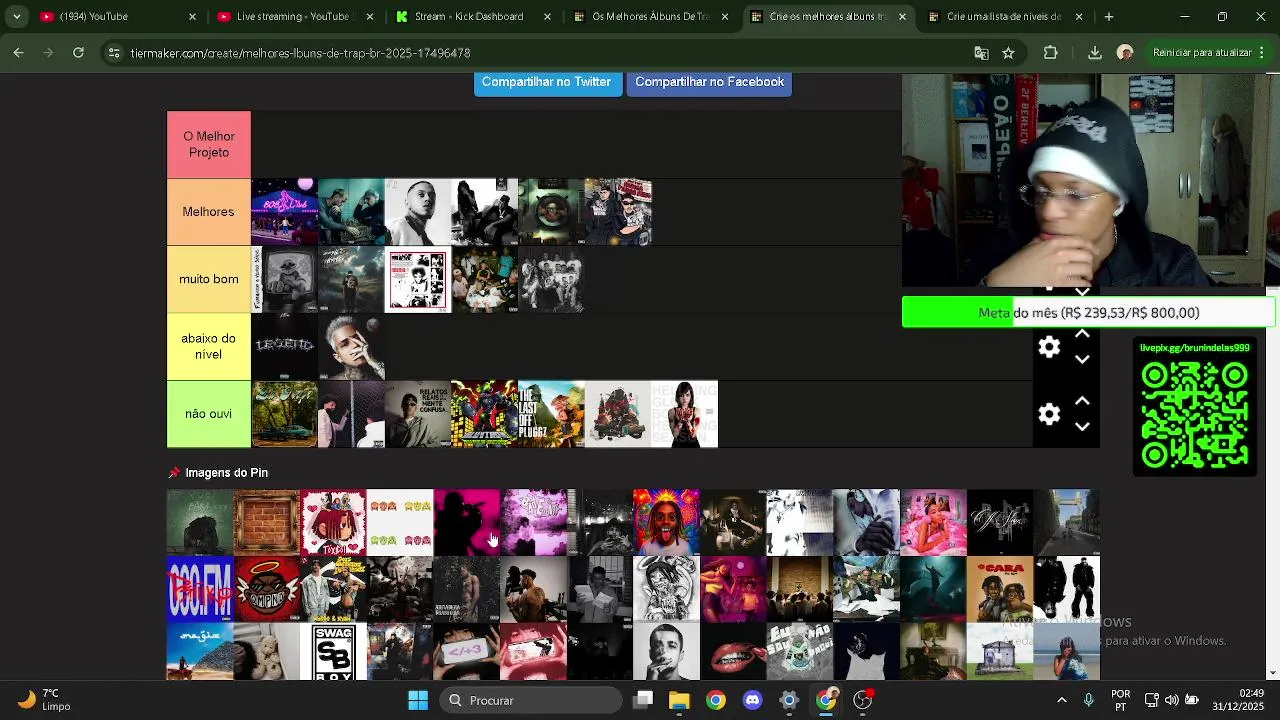Open Chrome three-dot menu

point(1264,53)
